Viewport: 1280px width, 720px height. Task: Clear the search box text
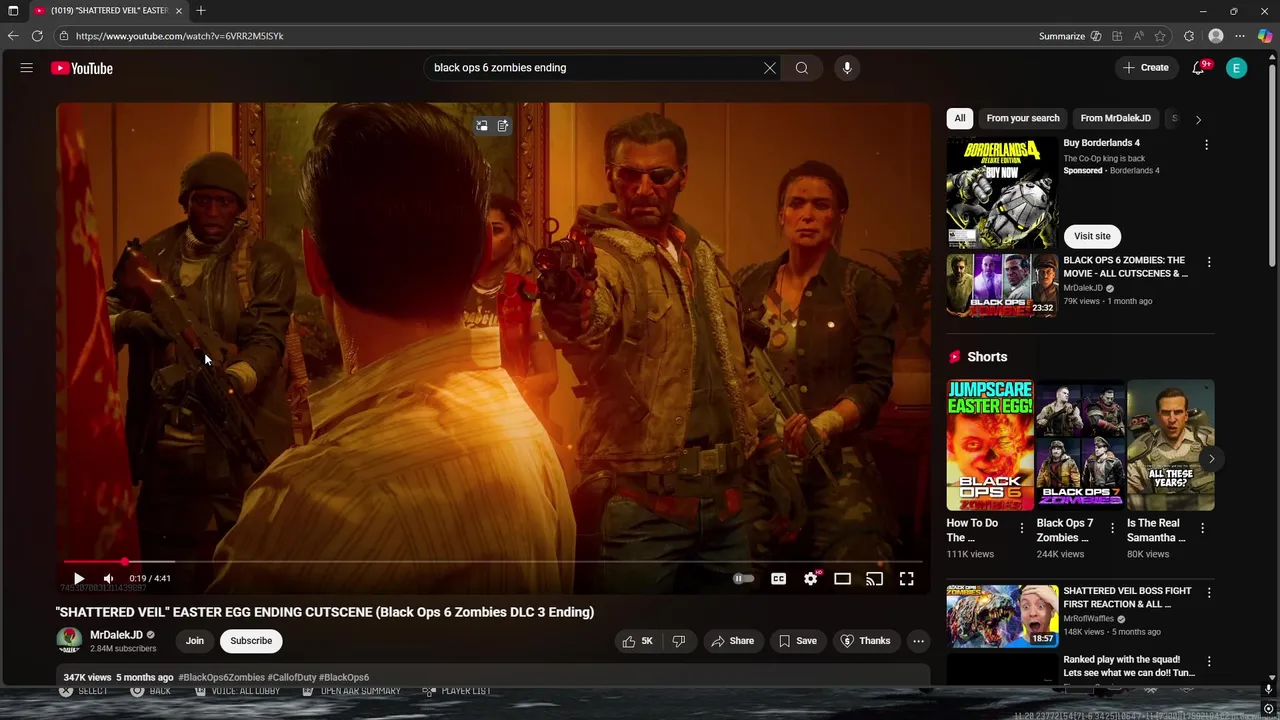click(769, 68)
